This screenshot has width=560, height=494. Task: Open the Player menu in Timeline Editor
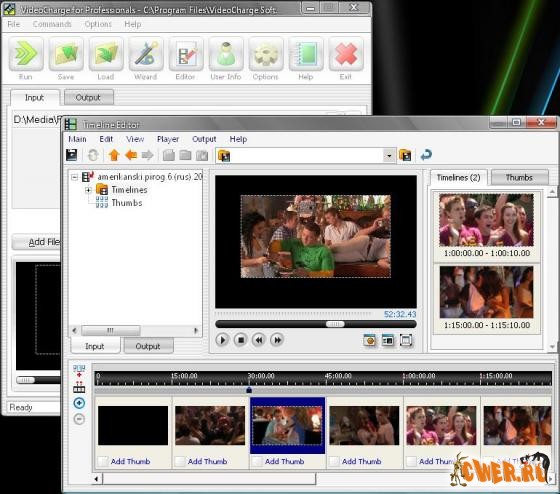point(168,139)
